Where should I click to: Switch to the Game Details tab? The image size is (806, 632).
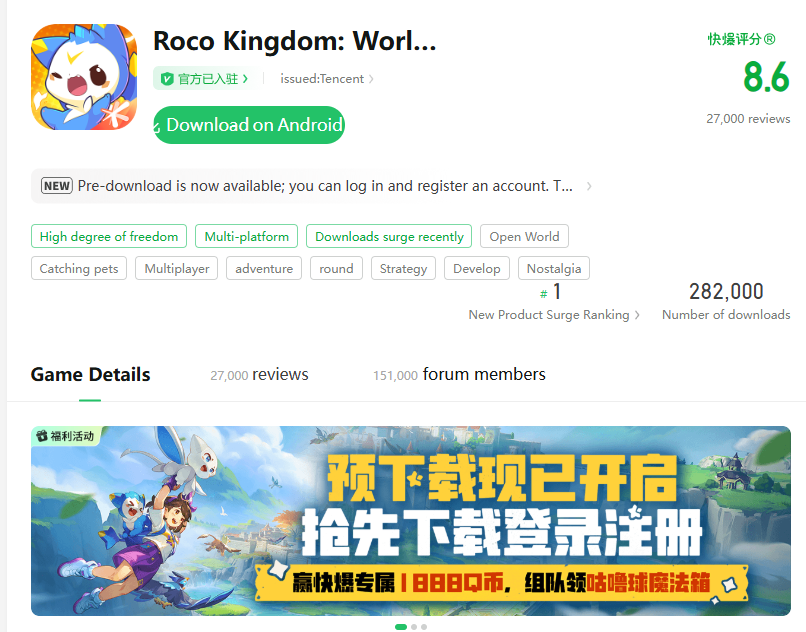click(x=90, y=374)
